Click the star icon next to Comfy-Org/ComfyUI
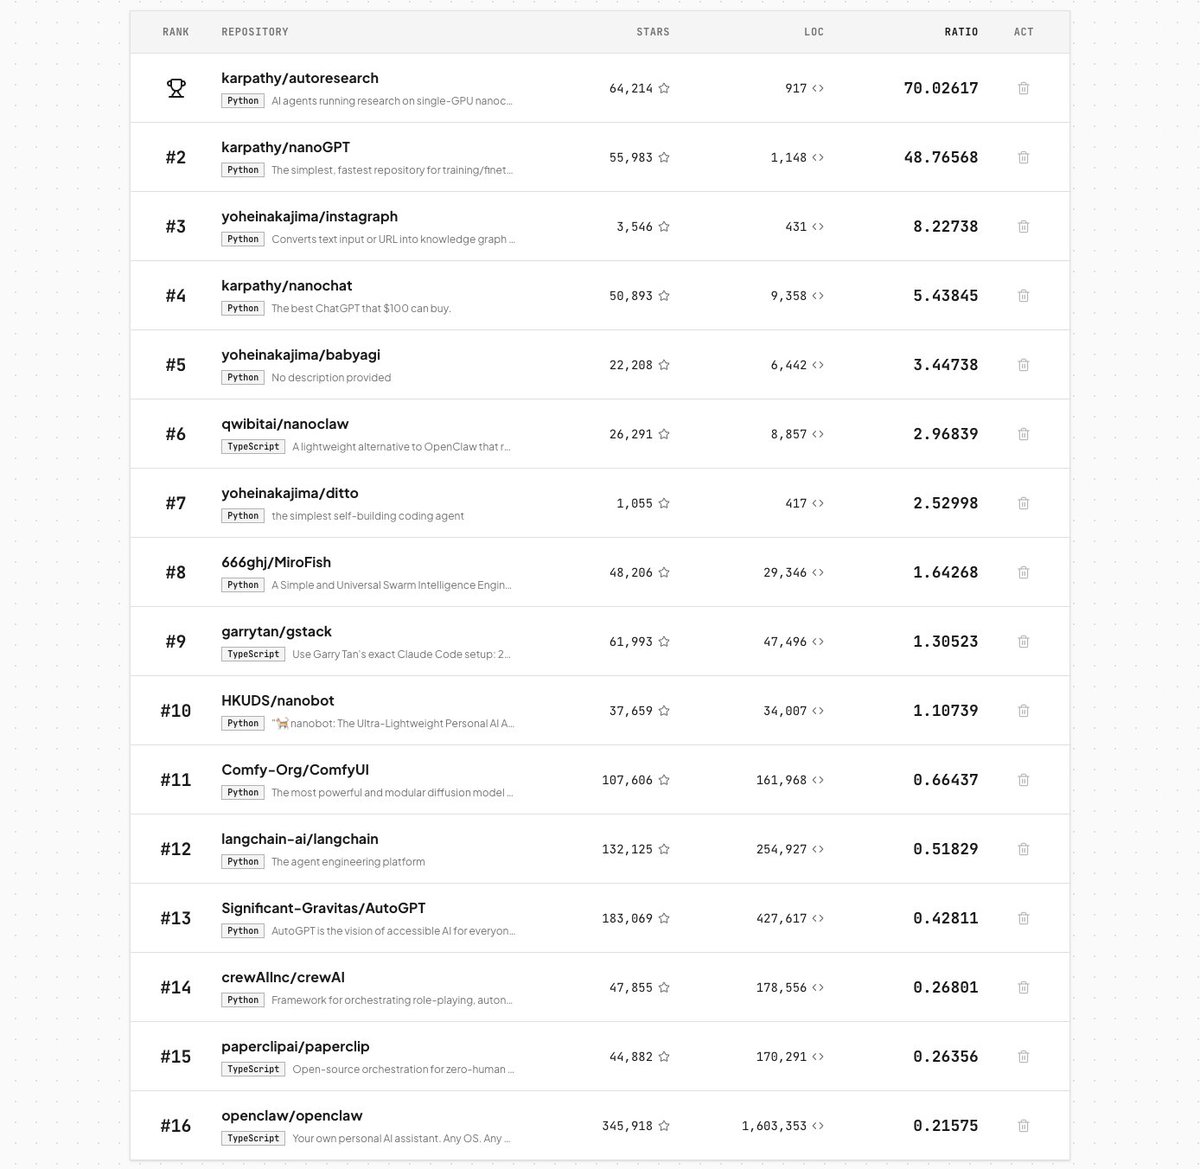This screenshot has height=1169, width=1200. pos(663,779)
